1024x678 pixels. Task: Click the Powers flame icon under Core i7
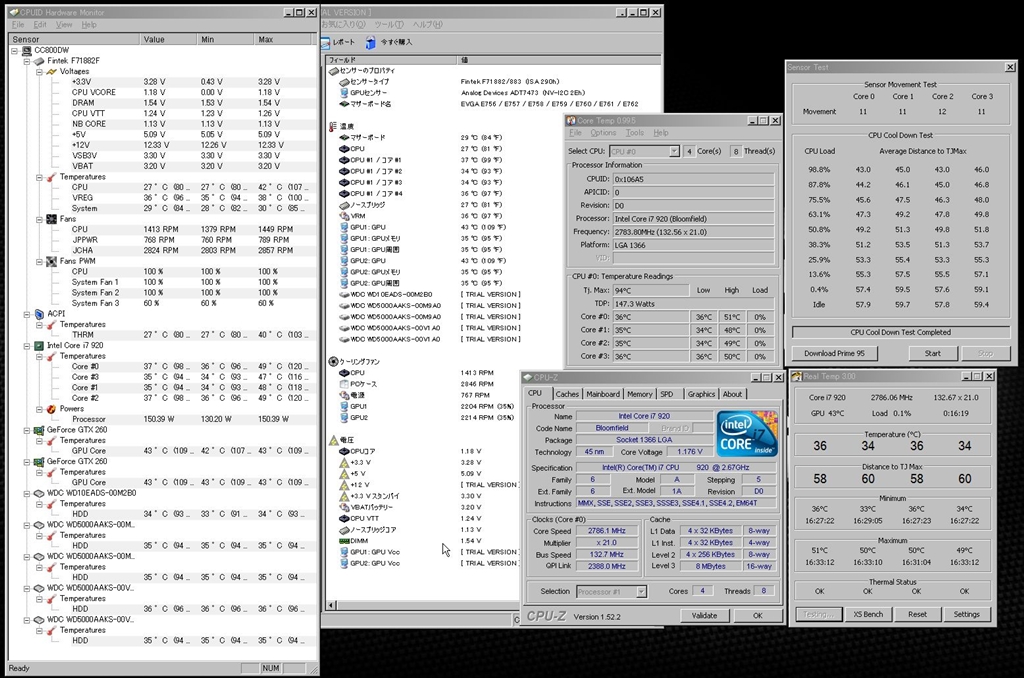pyautogui.click(x=50, y=408)
